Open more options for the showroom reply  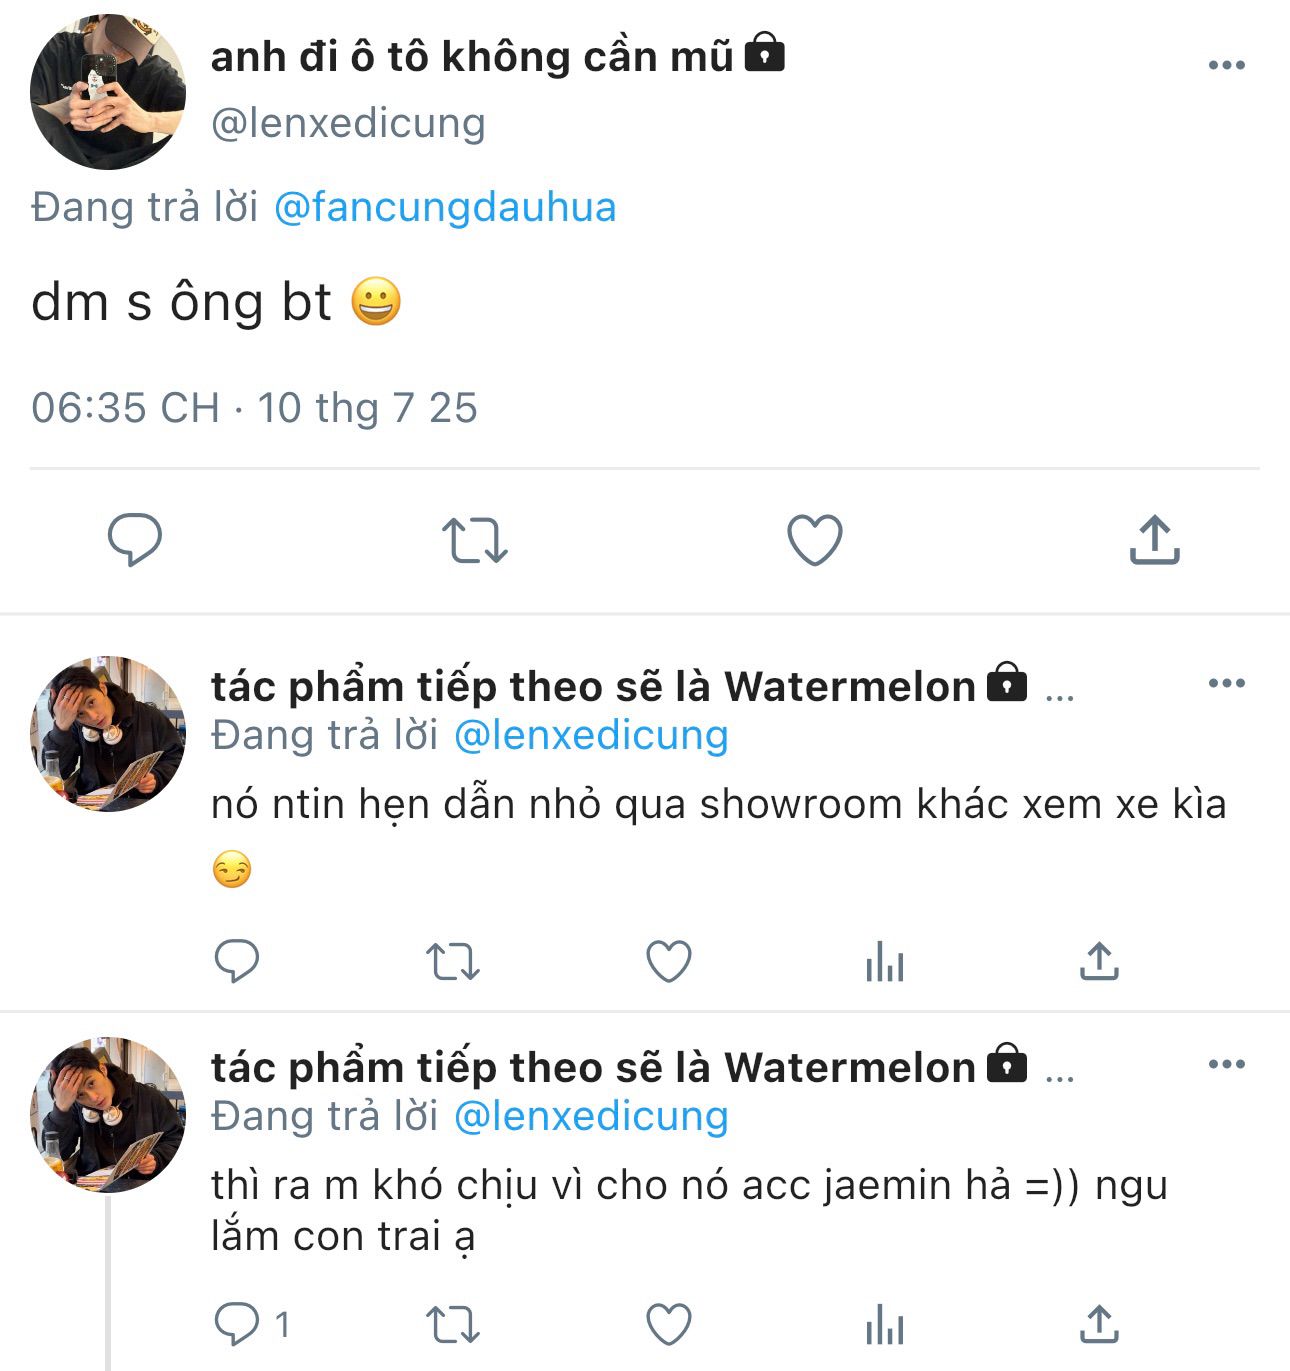pos(1226,684)
